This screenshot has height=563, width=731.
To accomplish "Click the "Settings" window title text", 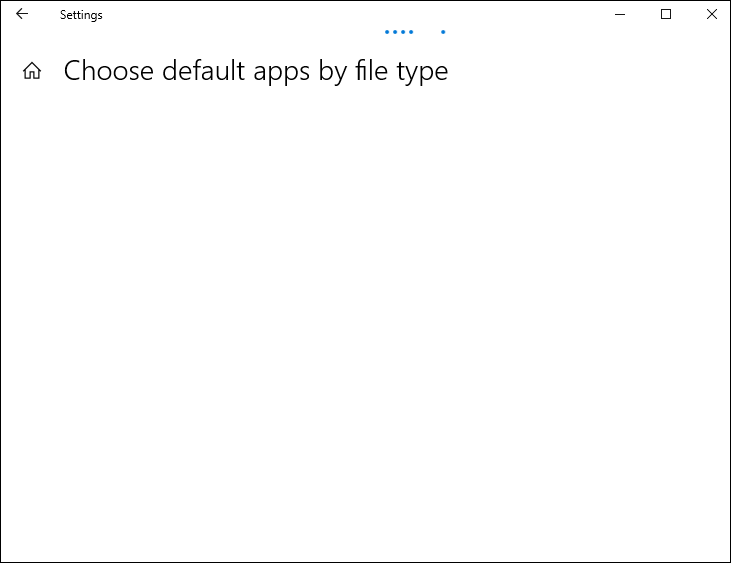I will click(81, 15).
